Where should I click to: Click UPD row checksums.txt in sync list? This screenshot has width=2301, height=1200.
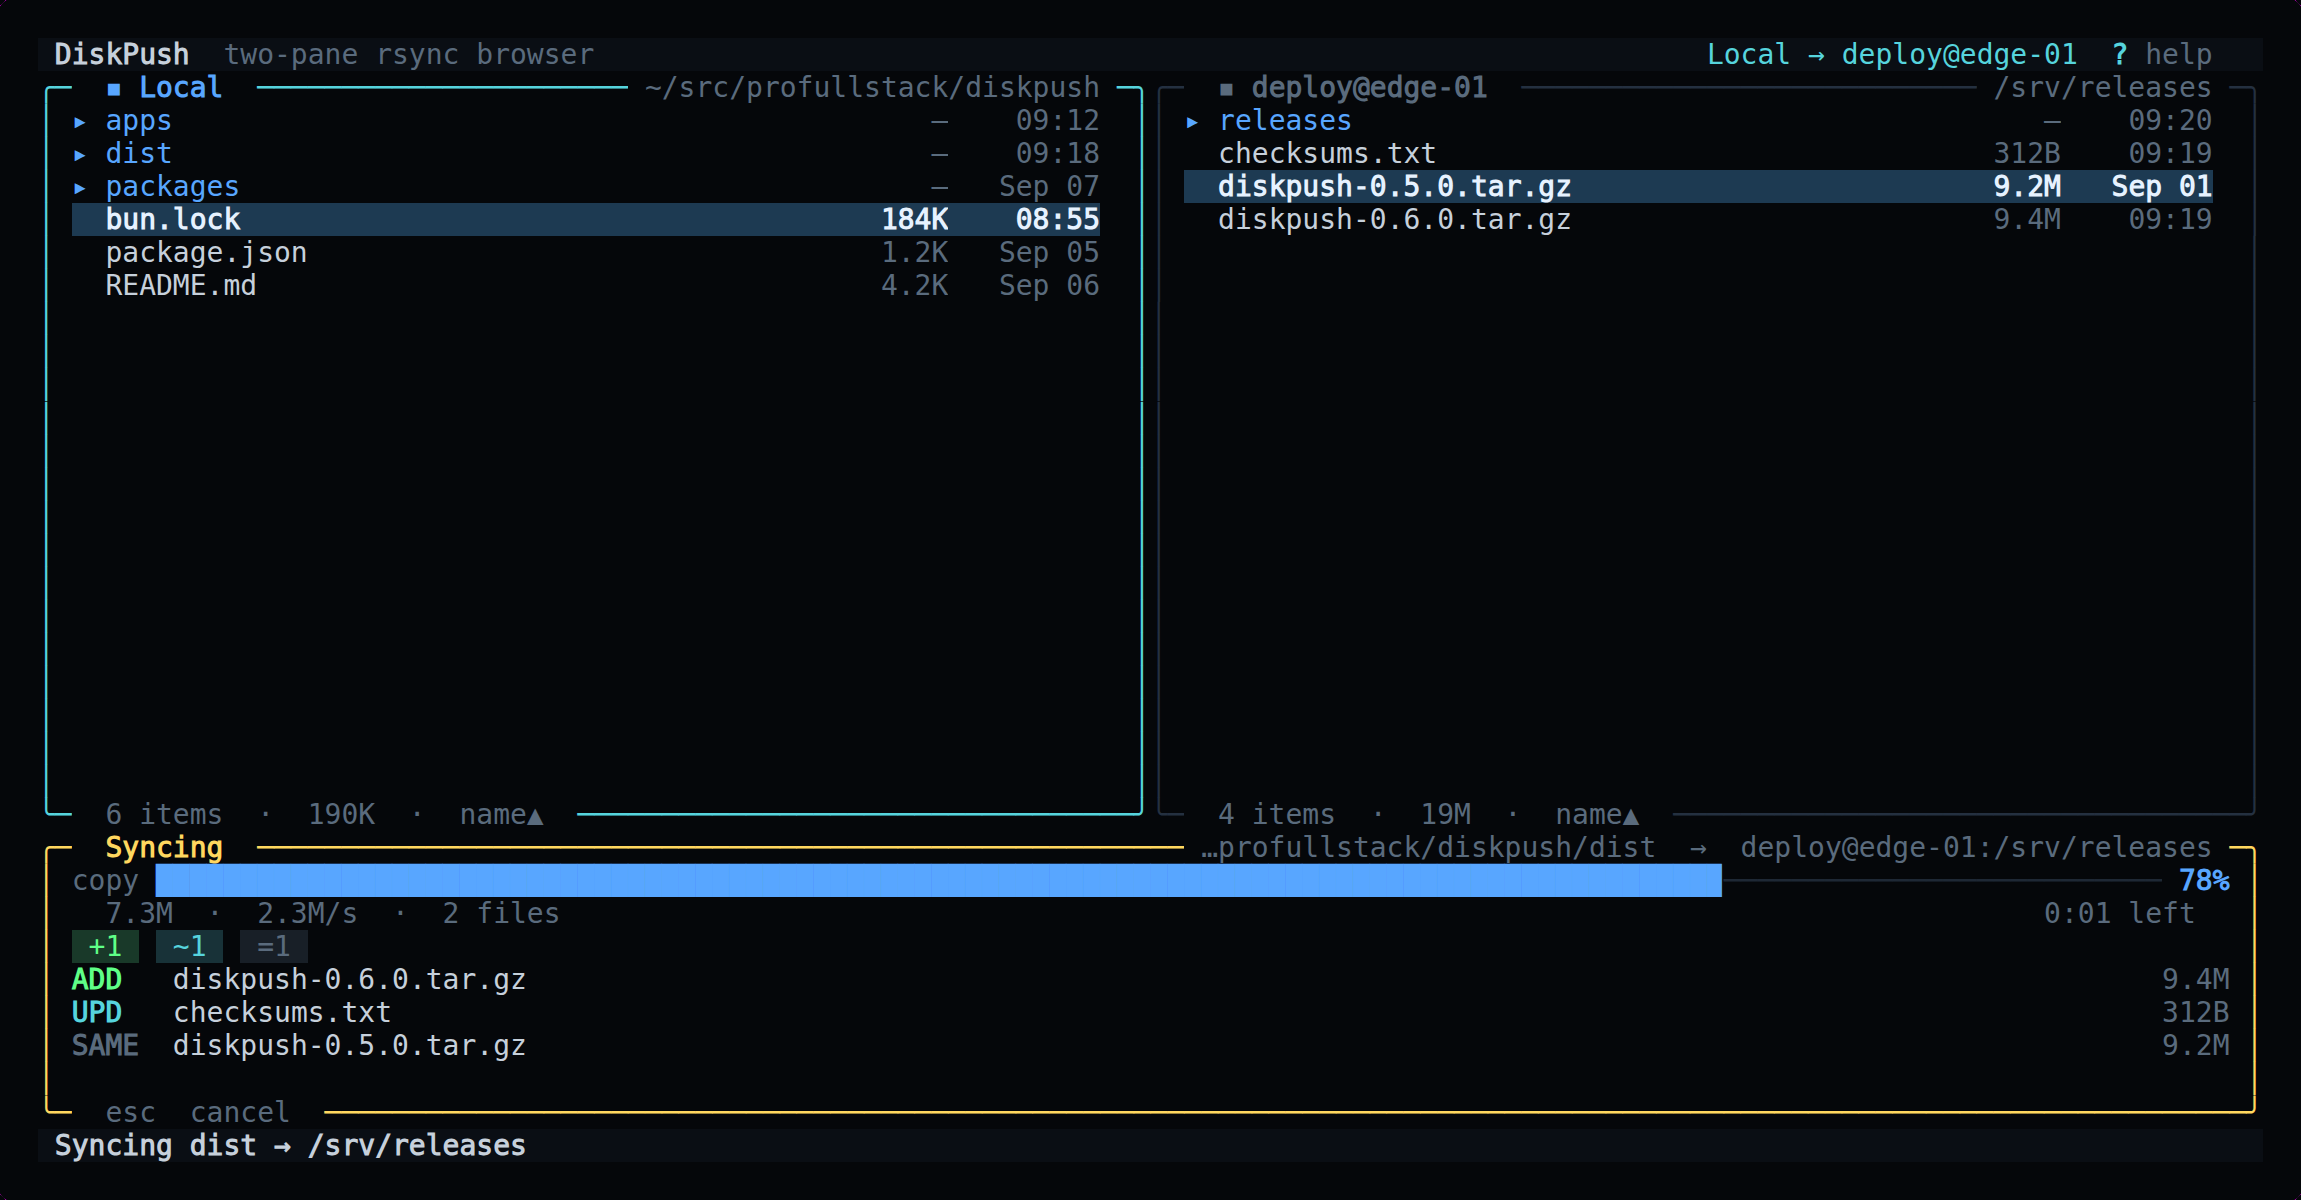coord(1151,1012)
